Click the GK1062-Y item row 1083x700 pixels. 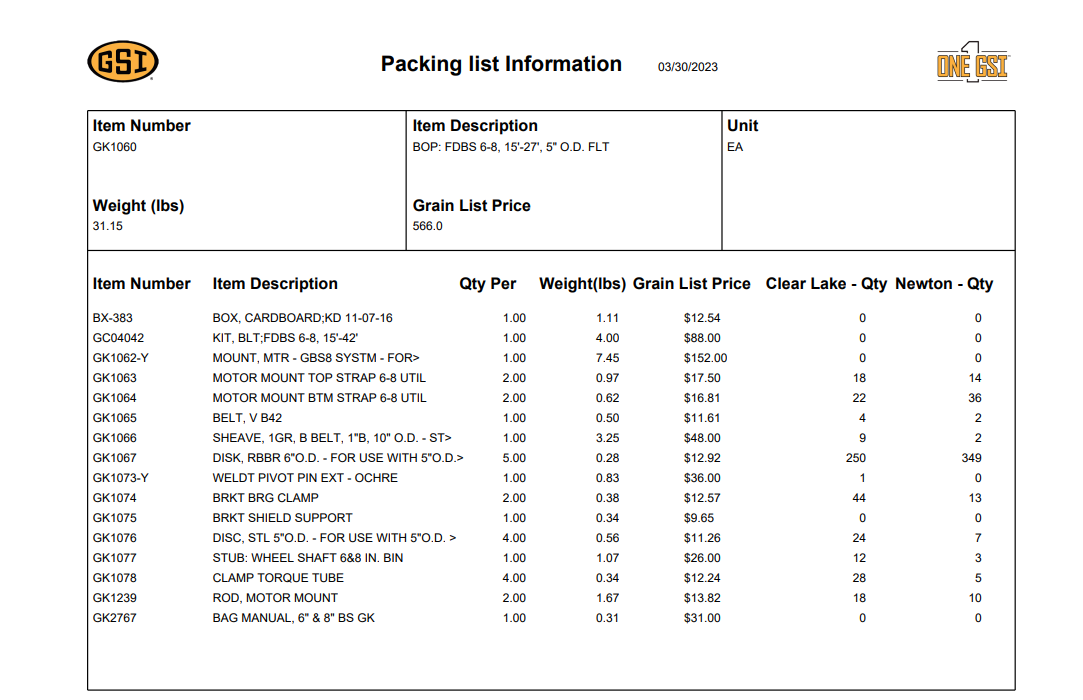coord(120,358)
